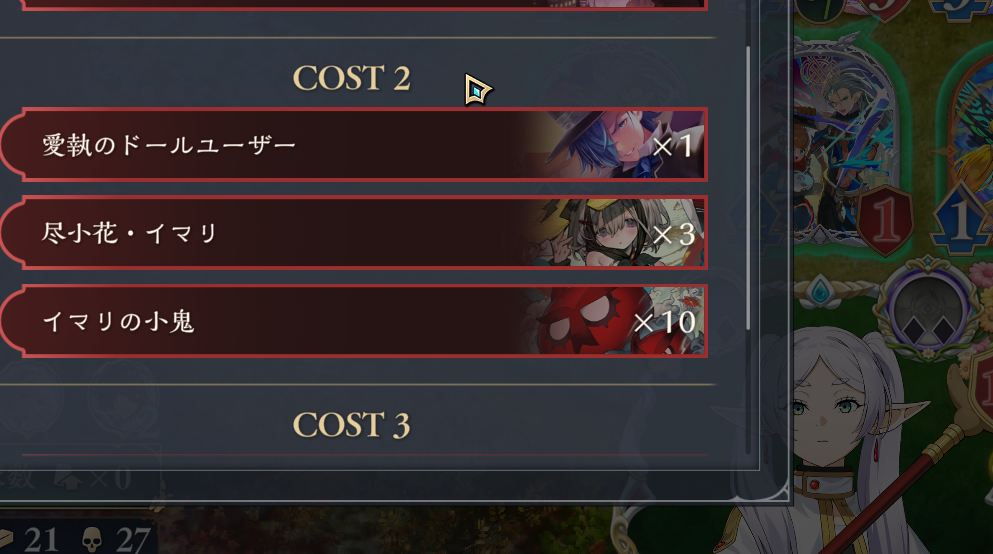Click the red demon mask card art
This screenshot has height=554, width=993.
[x=608, y=321]
